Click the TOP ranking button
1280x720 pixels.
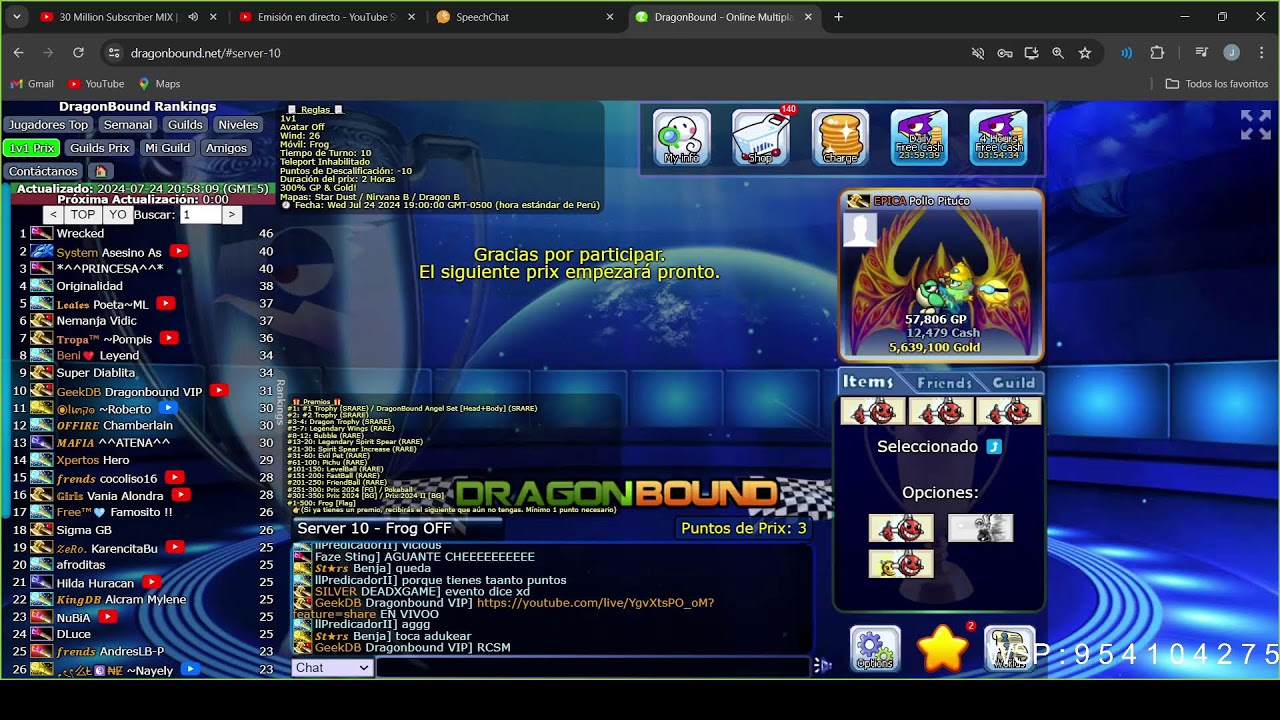[83, 215]
